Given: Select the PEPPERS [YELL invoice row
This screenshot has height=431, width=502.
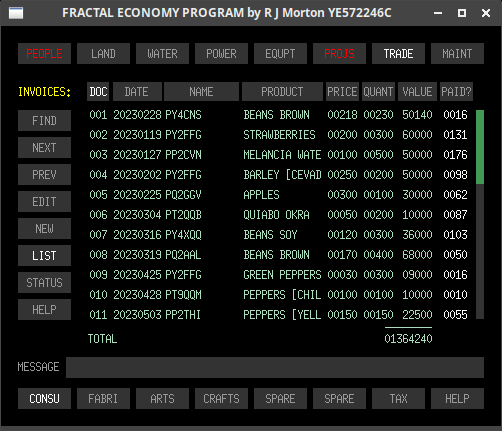Looking at the screenshot, I should coord(278,315).
